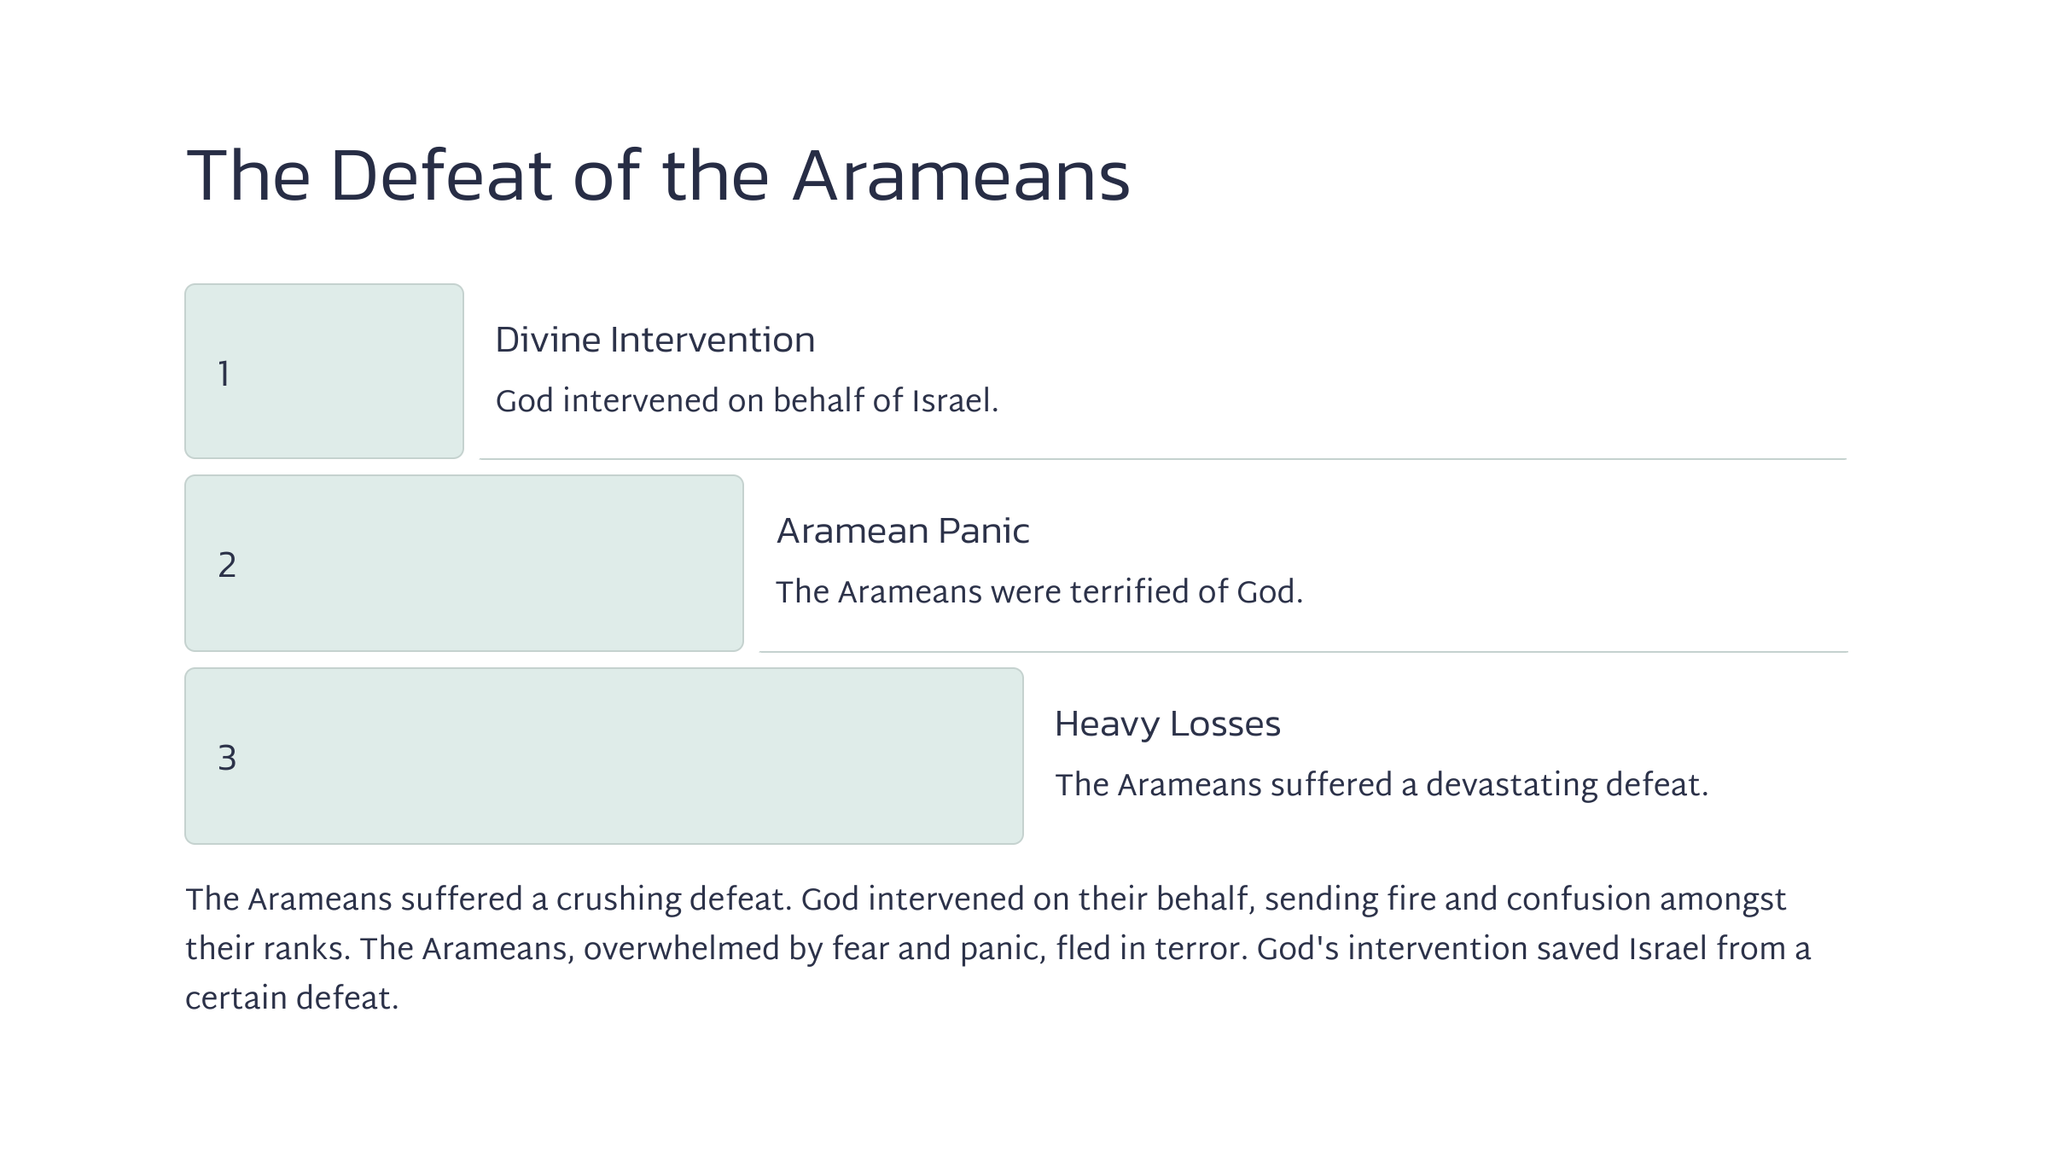Viewport: 2048px width, 1152px height.
Task: Click the slide title 'The Defeat of the Arameans'
Action: click(x=657, y=178)
